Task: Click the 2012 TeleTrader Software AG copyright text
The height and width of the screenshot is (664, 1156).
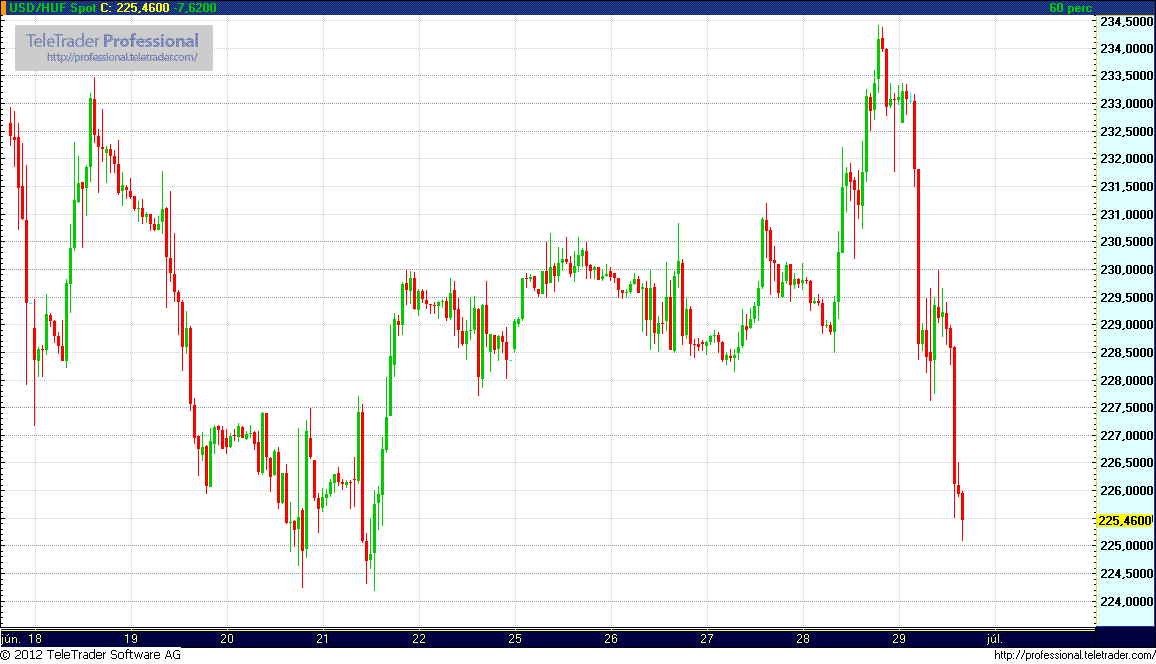Action: (91, 655)
